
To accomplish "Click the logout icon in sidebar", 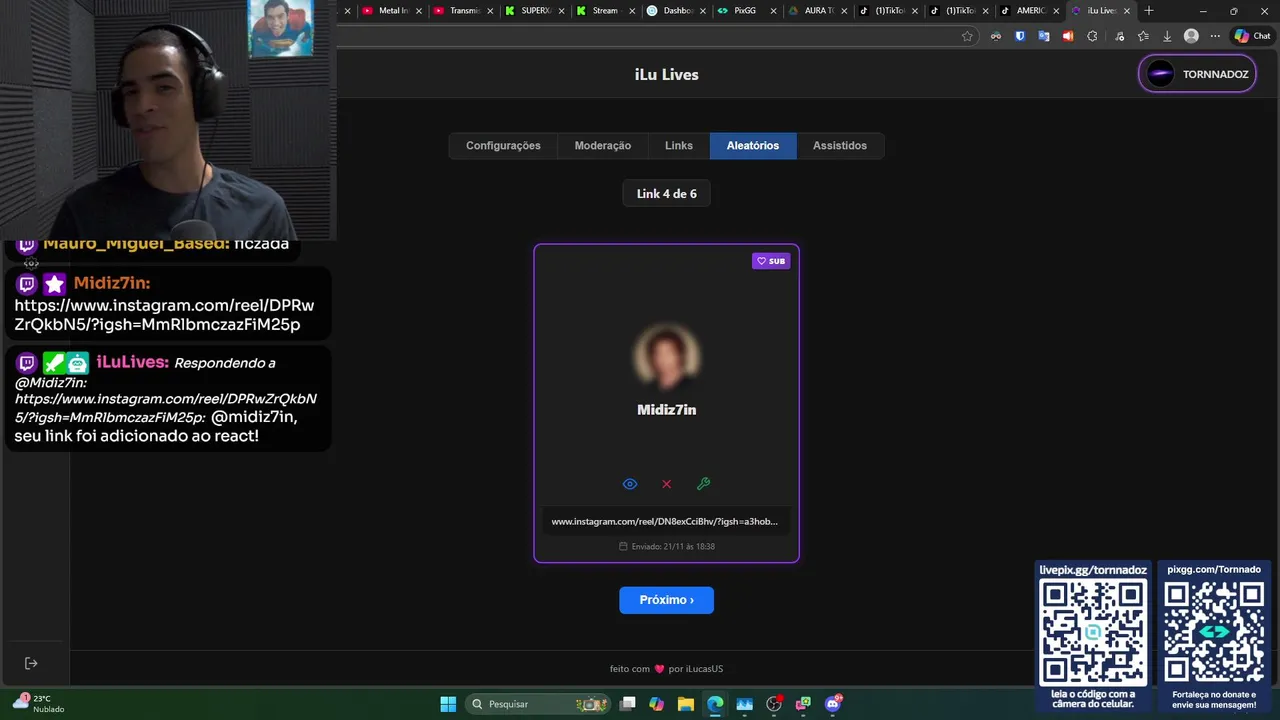I will 31,663.
